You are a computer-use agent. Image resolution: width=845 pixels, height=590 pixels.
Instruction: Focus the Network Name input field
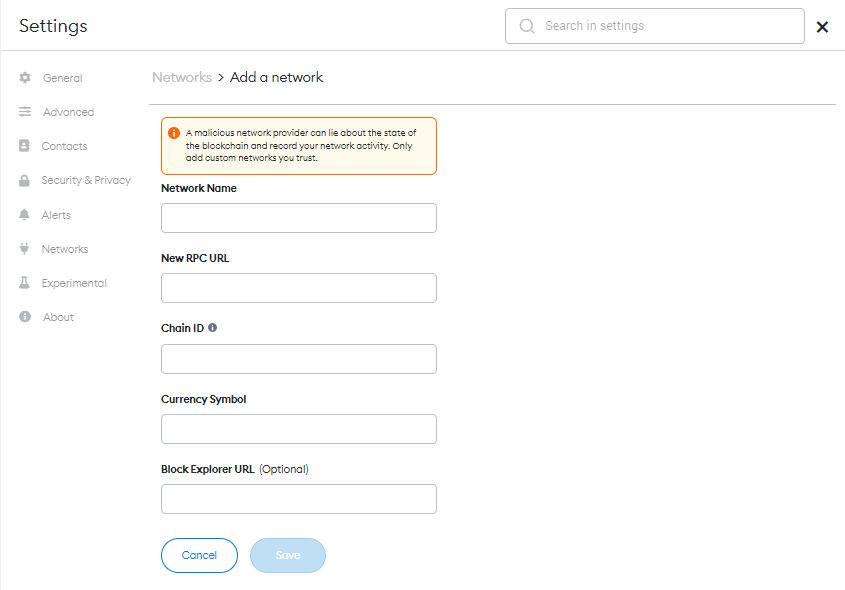coord(299,218)
